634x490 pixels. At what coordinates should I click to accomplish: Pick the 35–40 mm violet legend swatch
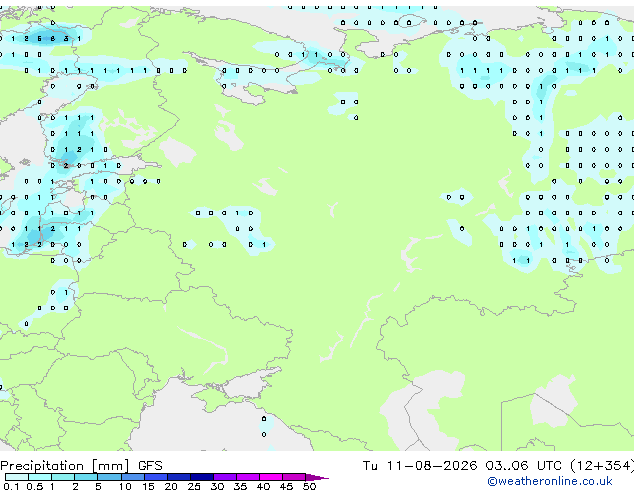click(248, 477)
